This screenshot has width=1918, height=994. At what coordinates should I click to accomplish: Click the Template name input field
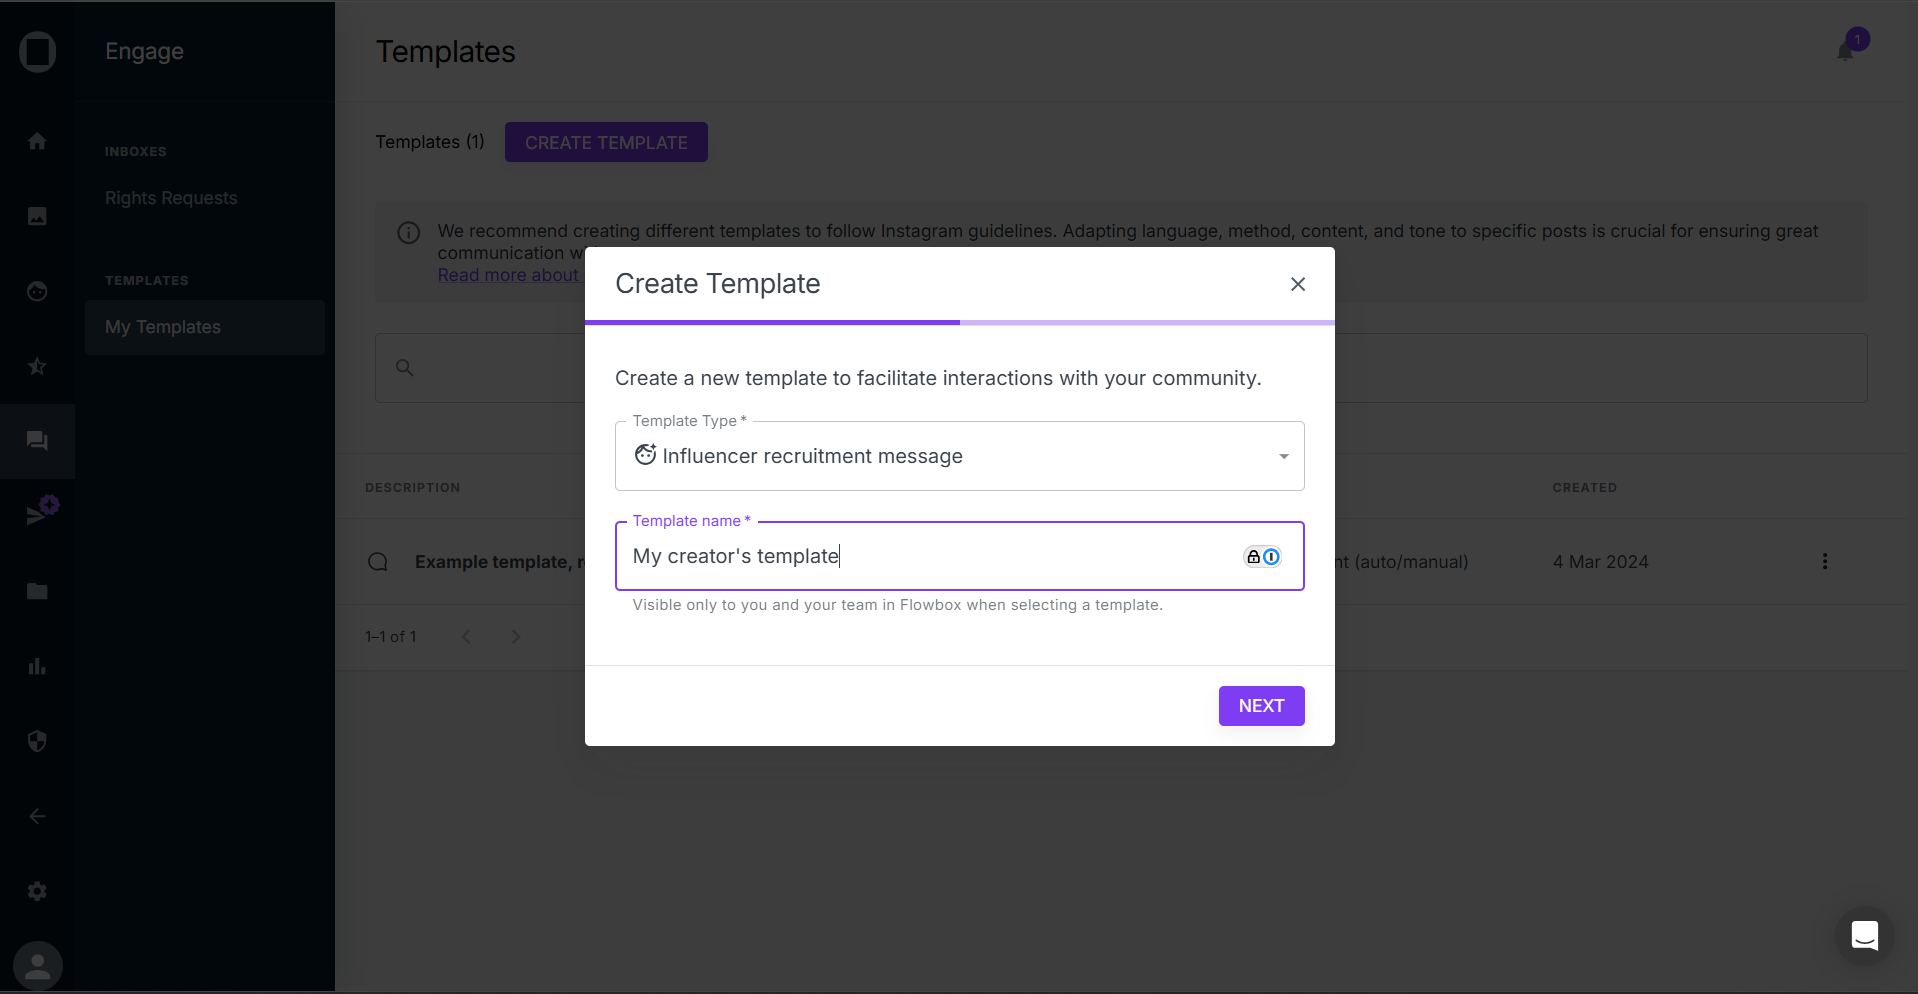[930, 556]
